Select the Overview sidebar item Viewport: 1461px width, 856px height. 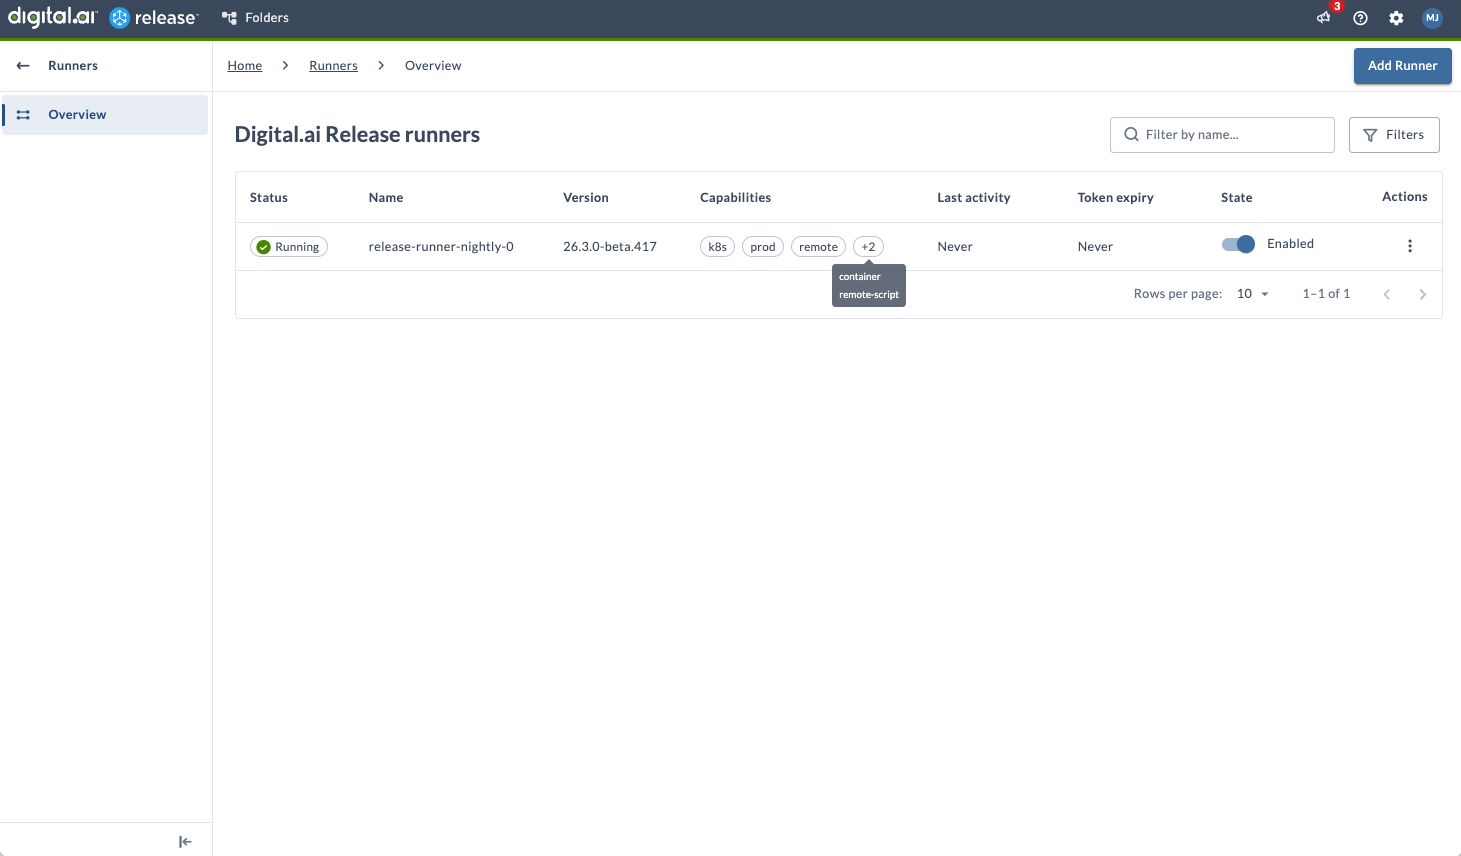(x=105, y=115)
